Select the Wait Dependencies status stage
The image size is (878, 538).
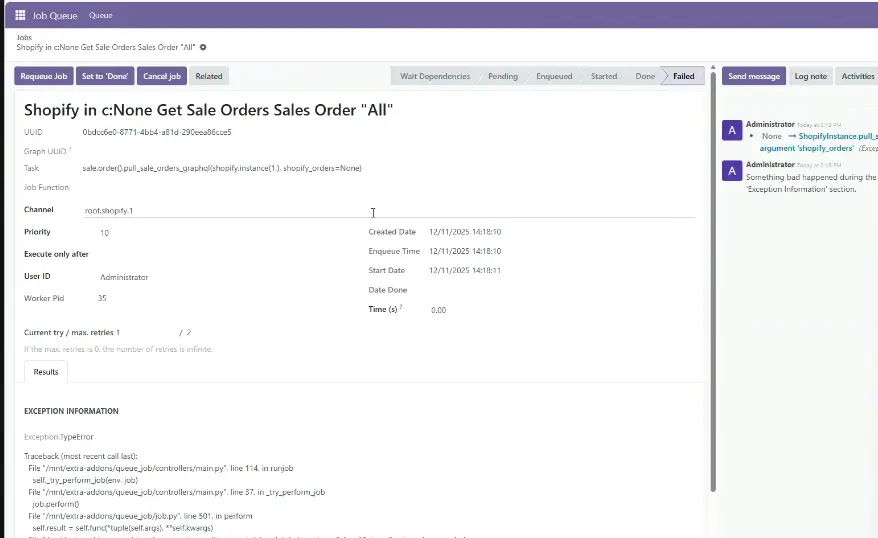[x=434, y=76]
